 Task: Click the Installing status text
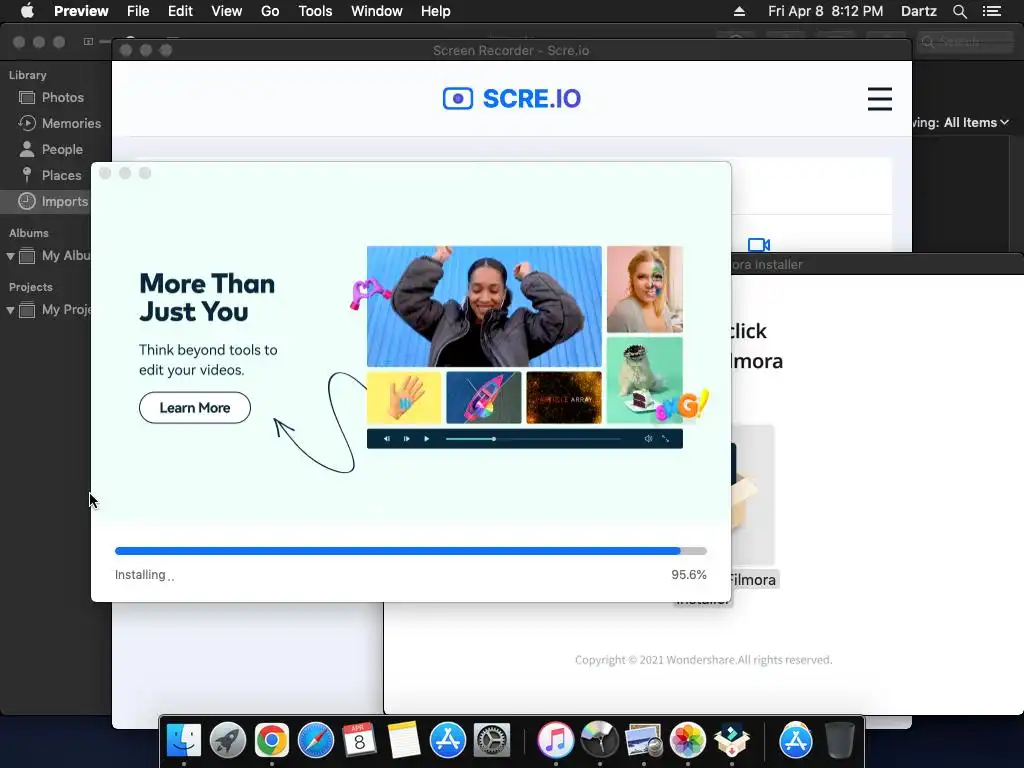144,575
